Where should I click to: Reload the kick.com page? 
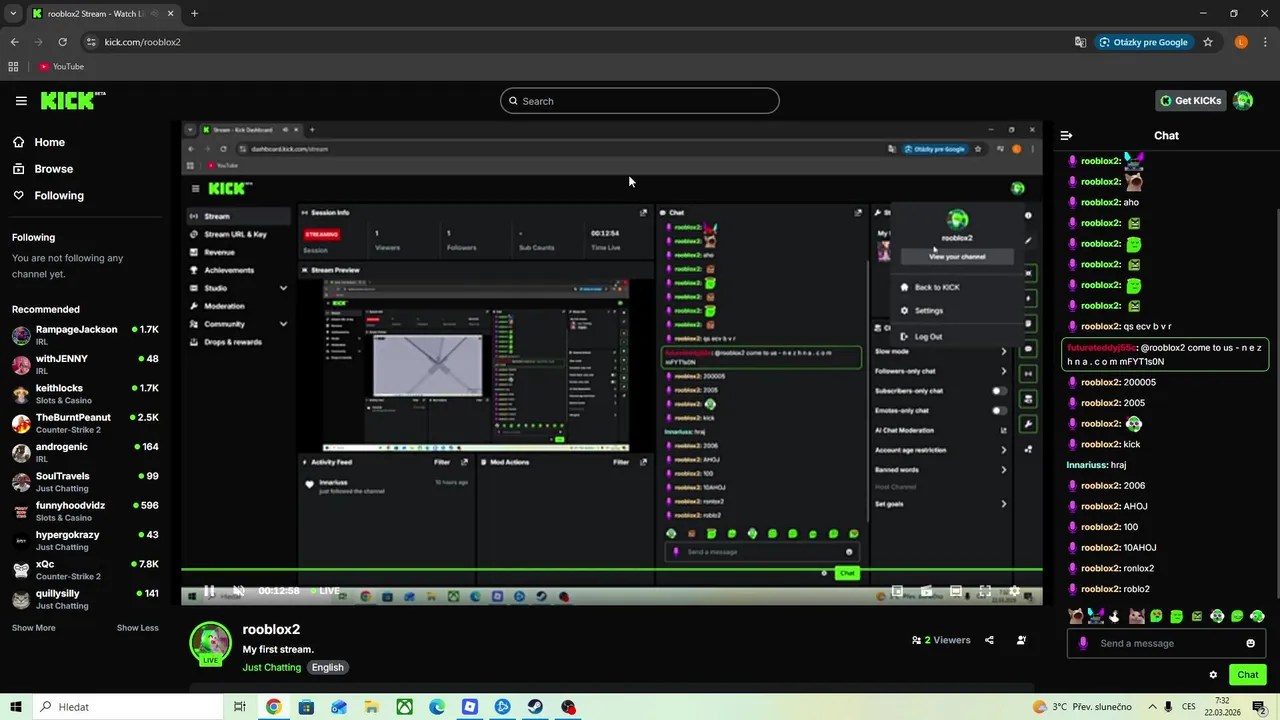point(62,42)
